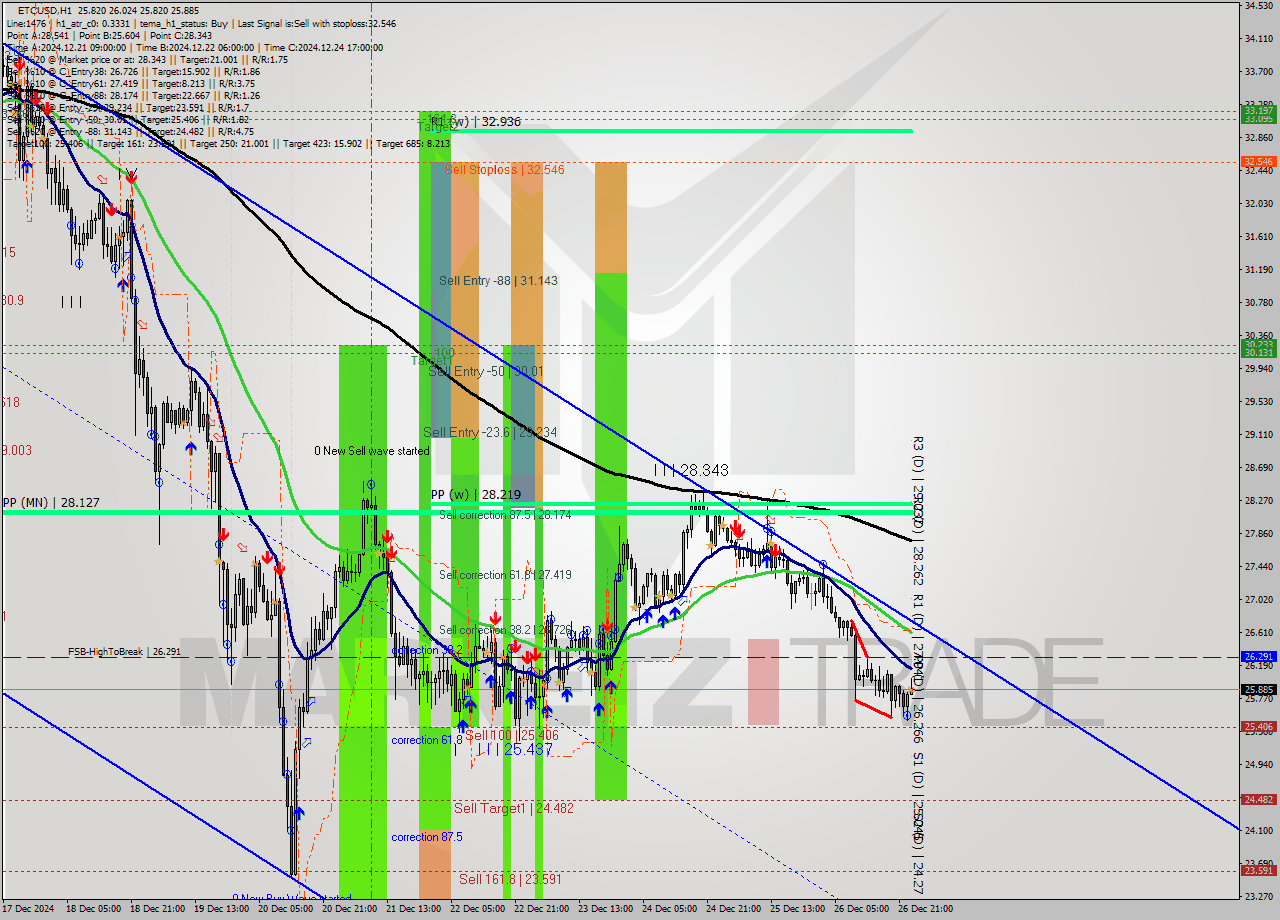Click the 'Sell Stoploss | 32.546' label
Viewport: 1280px width, 920px height.
click(x=504, y=169)
